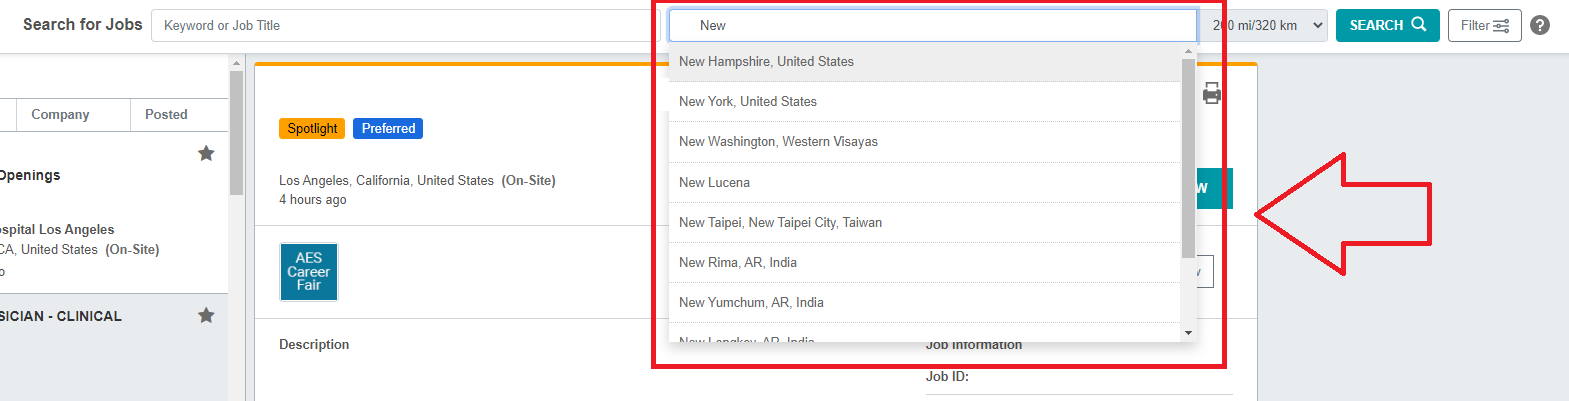Click the help question mark icon
Image resolution: width=1569 pixels, height=401 pixels.
tap(1540, 26)
